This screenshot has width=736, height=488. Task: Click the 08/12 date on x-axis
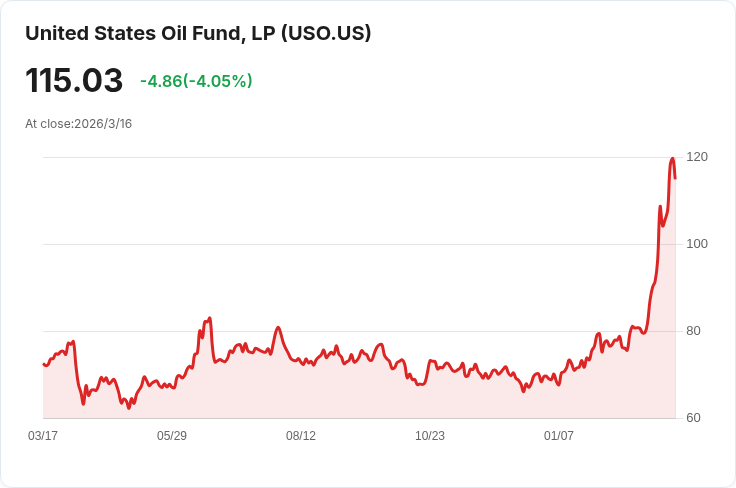(301, 436)
